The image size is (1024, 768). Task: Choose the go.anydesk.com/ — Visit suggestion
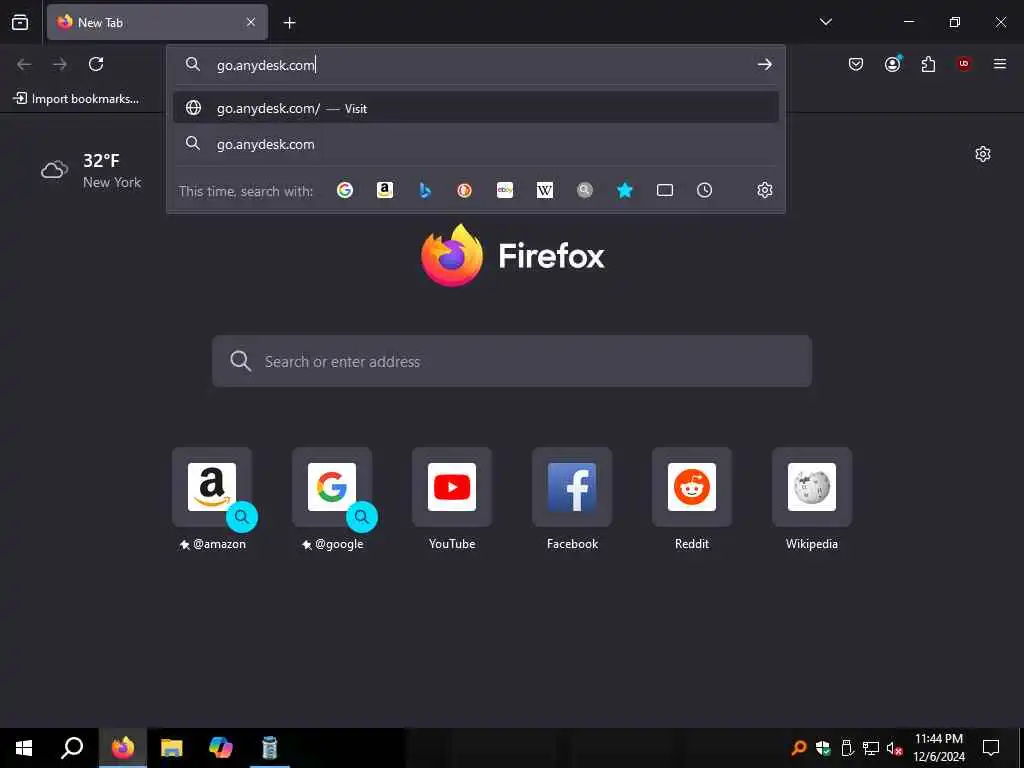coord(476,108)
